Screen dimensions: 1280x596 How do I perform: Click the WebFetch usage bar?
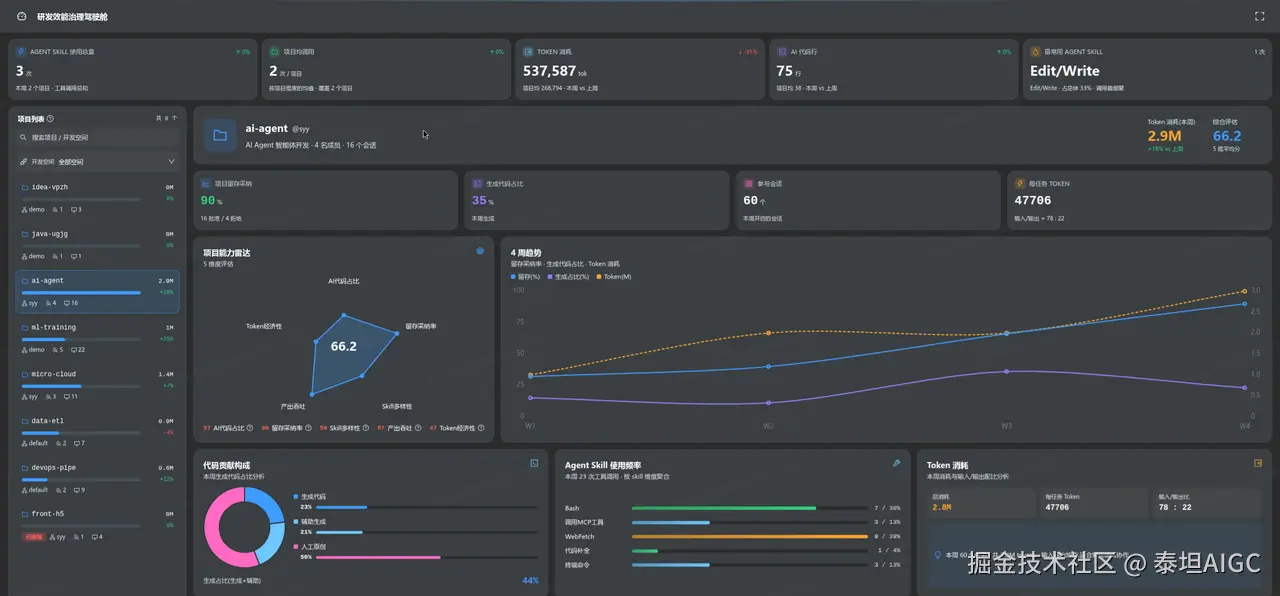point(749,536)
